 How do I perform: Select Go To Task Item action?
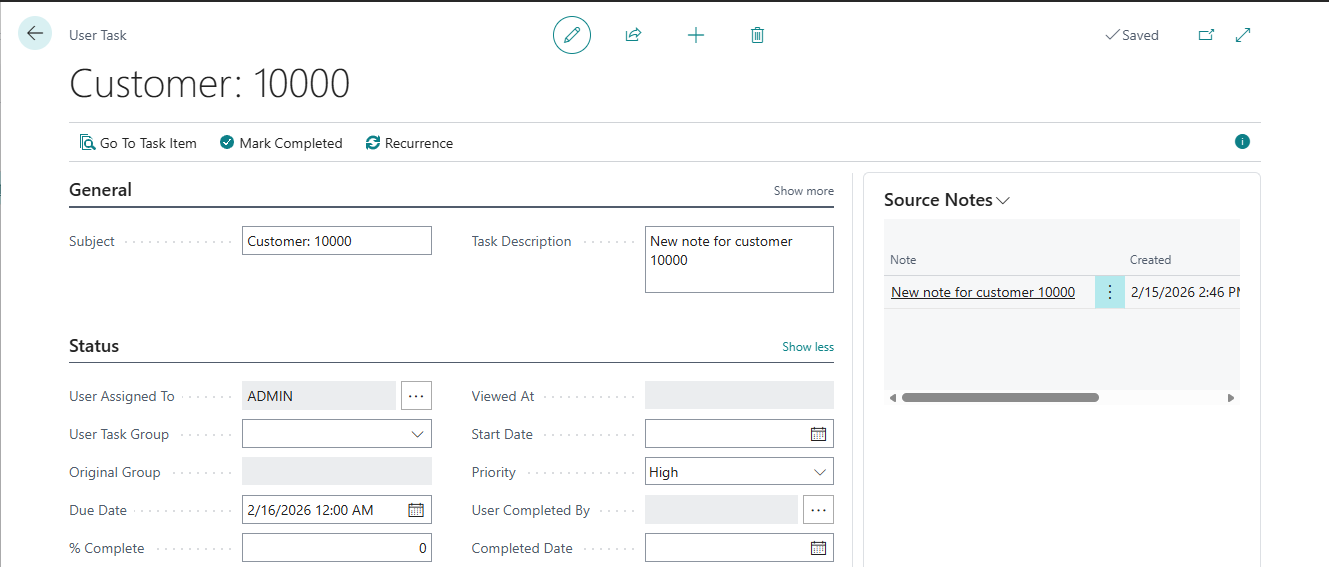click(138, 143)
